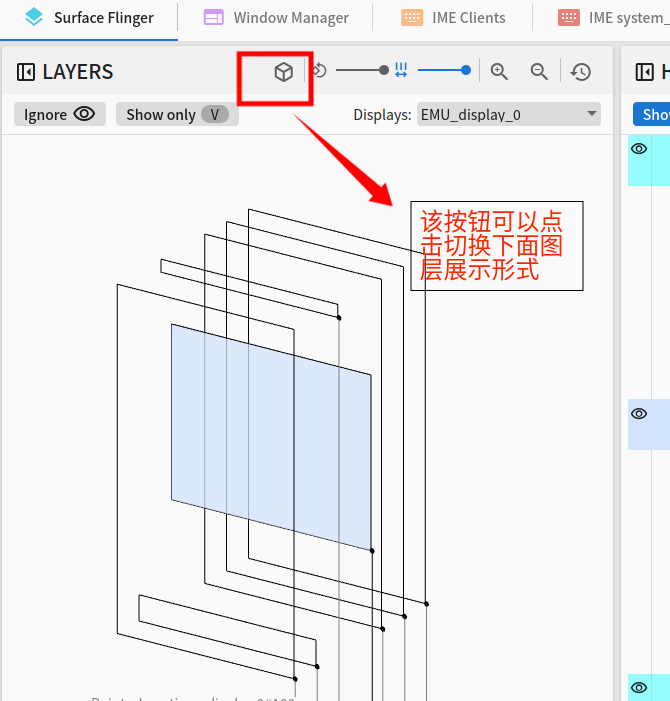Open the IME Clients tab
Image resolution: width=670 pixels, height=701 pixels.
(453, 18)
